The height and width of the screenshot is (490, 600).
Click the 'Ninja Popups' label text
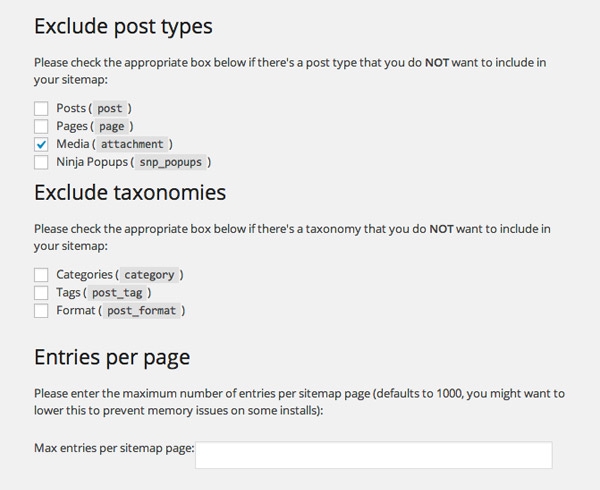pyautogui.click(x=90, y=162)
